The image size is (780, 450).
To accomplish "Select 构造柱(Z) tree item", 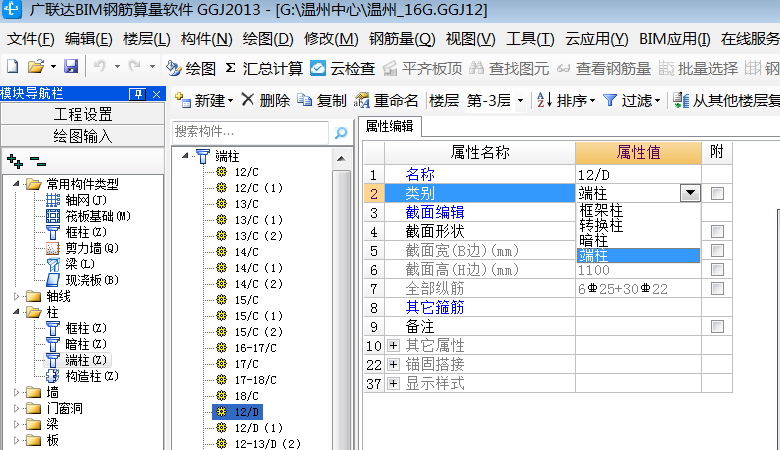I will (82, 376).
